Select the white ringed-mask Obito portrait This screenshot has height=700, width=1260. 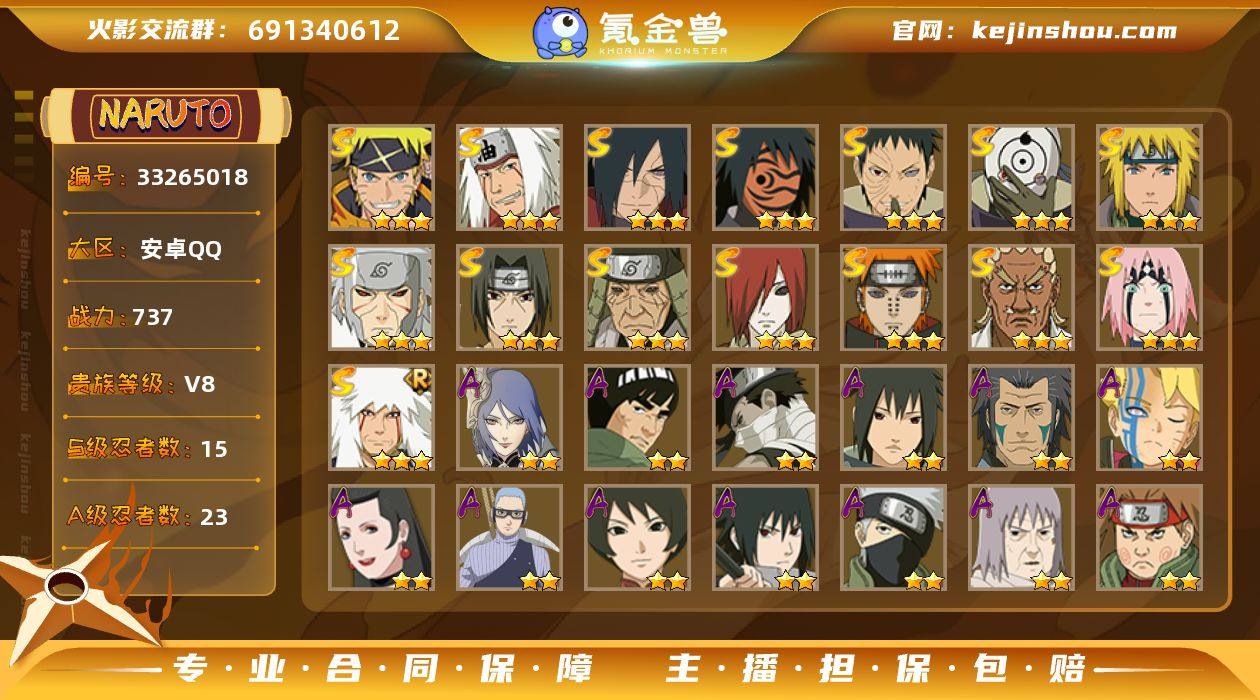click(1021, 178)
